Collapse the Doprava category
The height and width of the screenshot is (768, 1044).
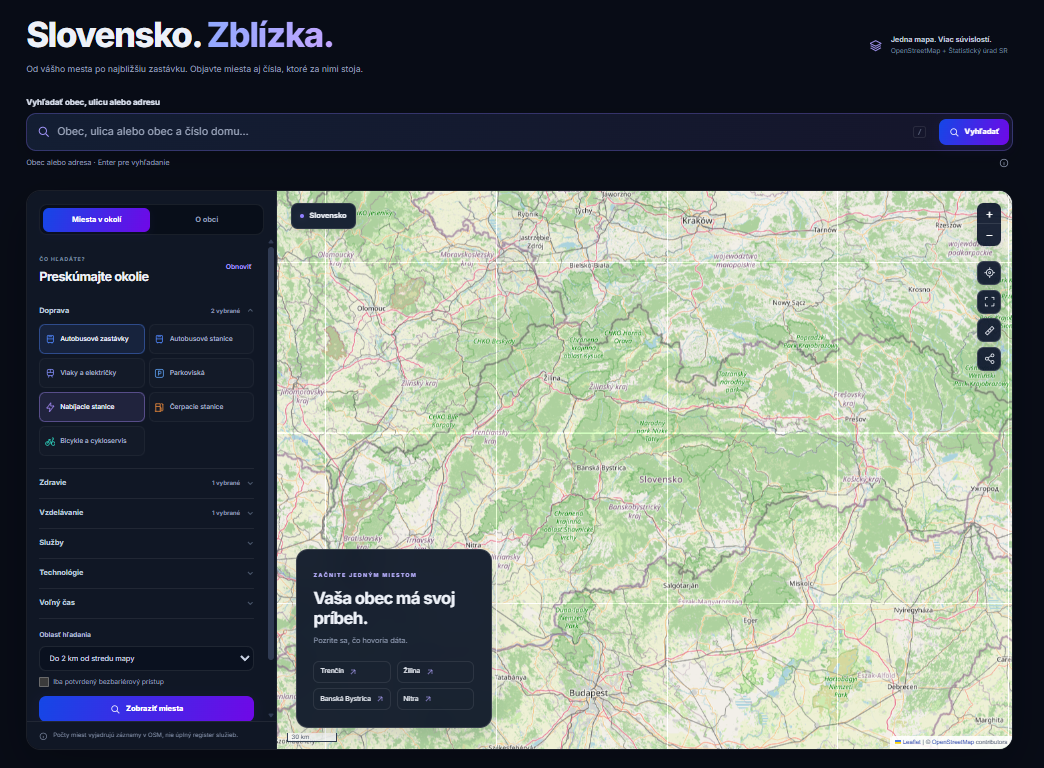(146, 311)
